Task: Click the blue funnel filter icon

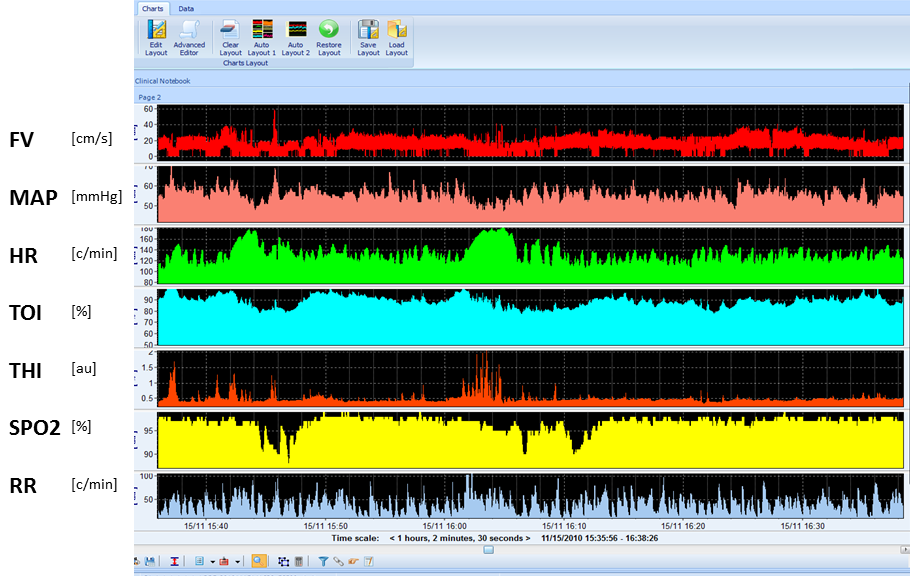Action: pyautogui.click(x=324, y=562)
